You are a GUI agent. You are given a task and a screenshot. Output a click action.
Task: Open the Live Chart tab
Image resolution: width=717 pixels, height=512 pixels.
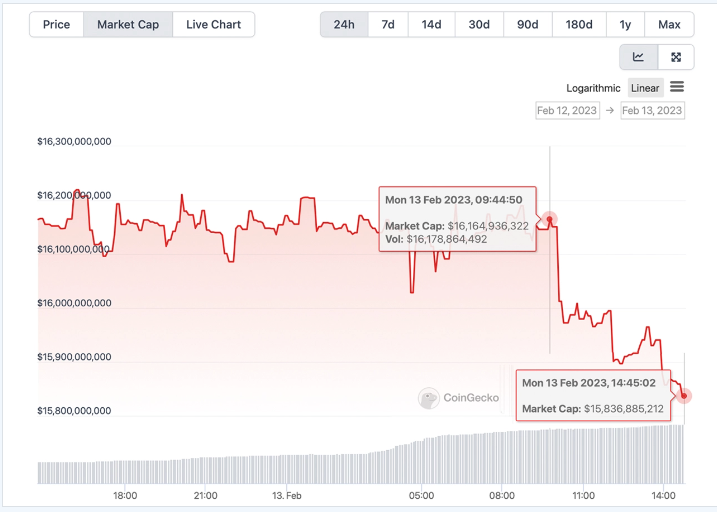(x=213, y=24)
